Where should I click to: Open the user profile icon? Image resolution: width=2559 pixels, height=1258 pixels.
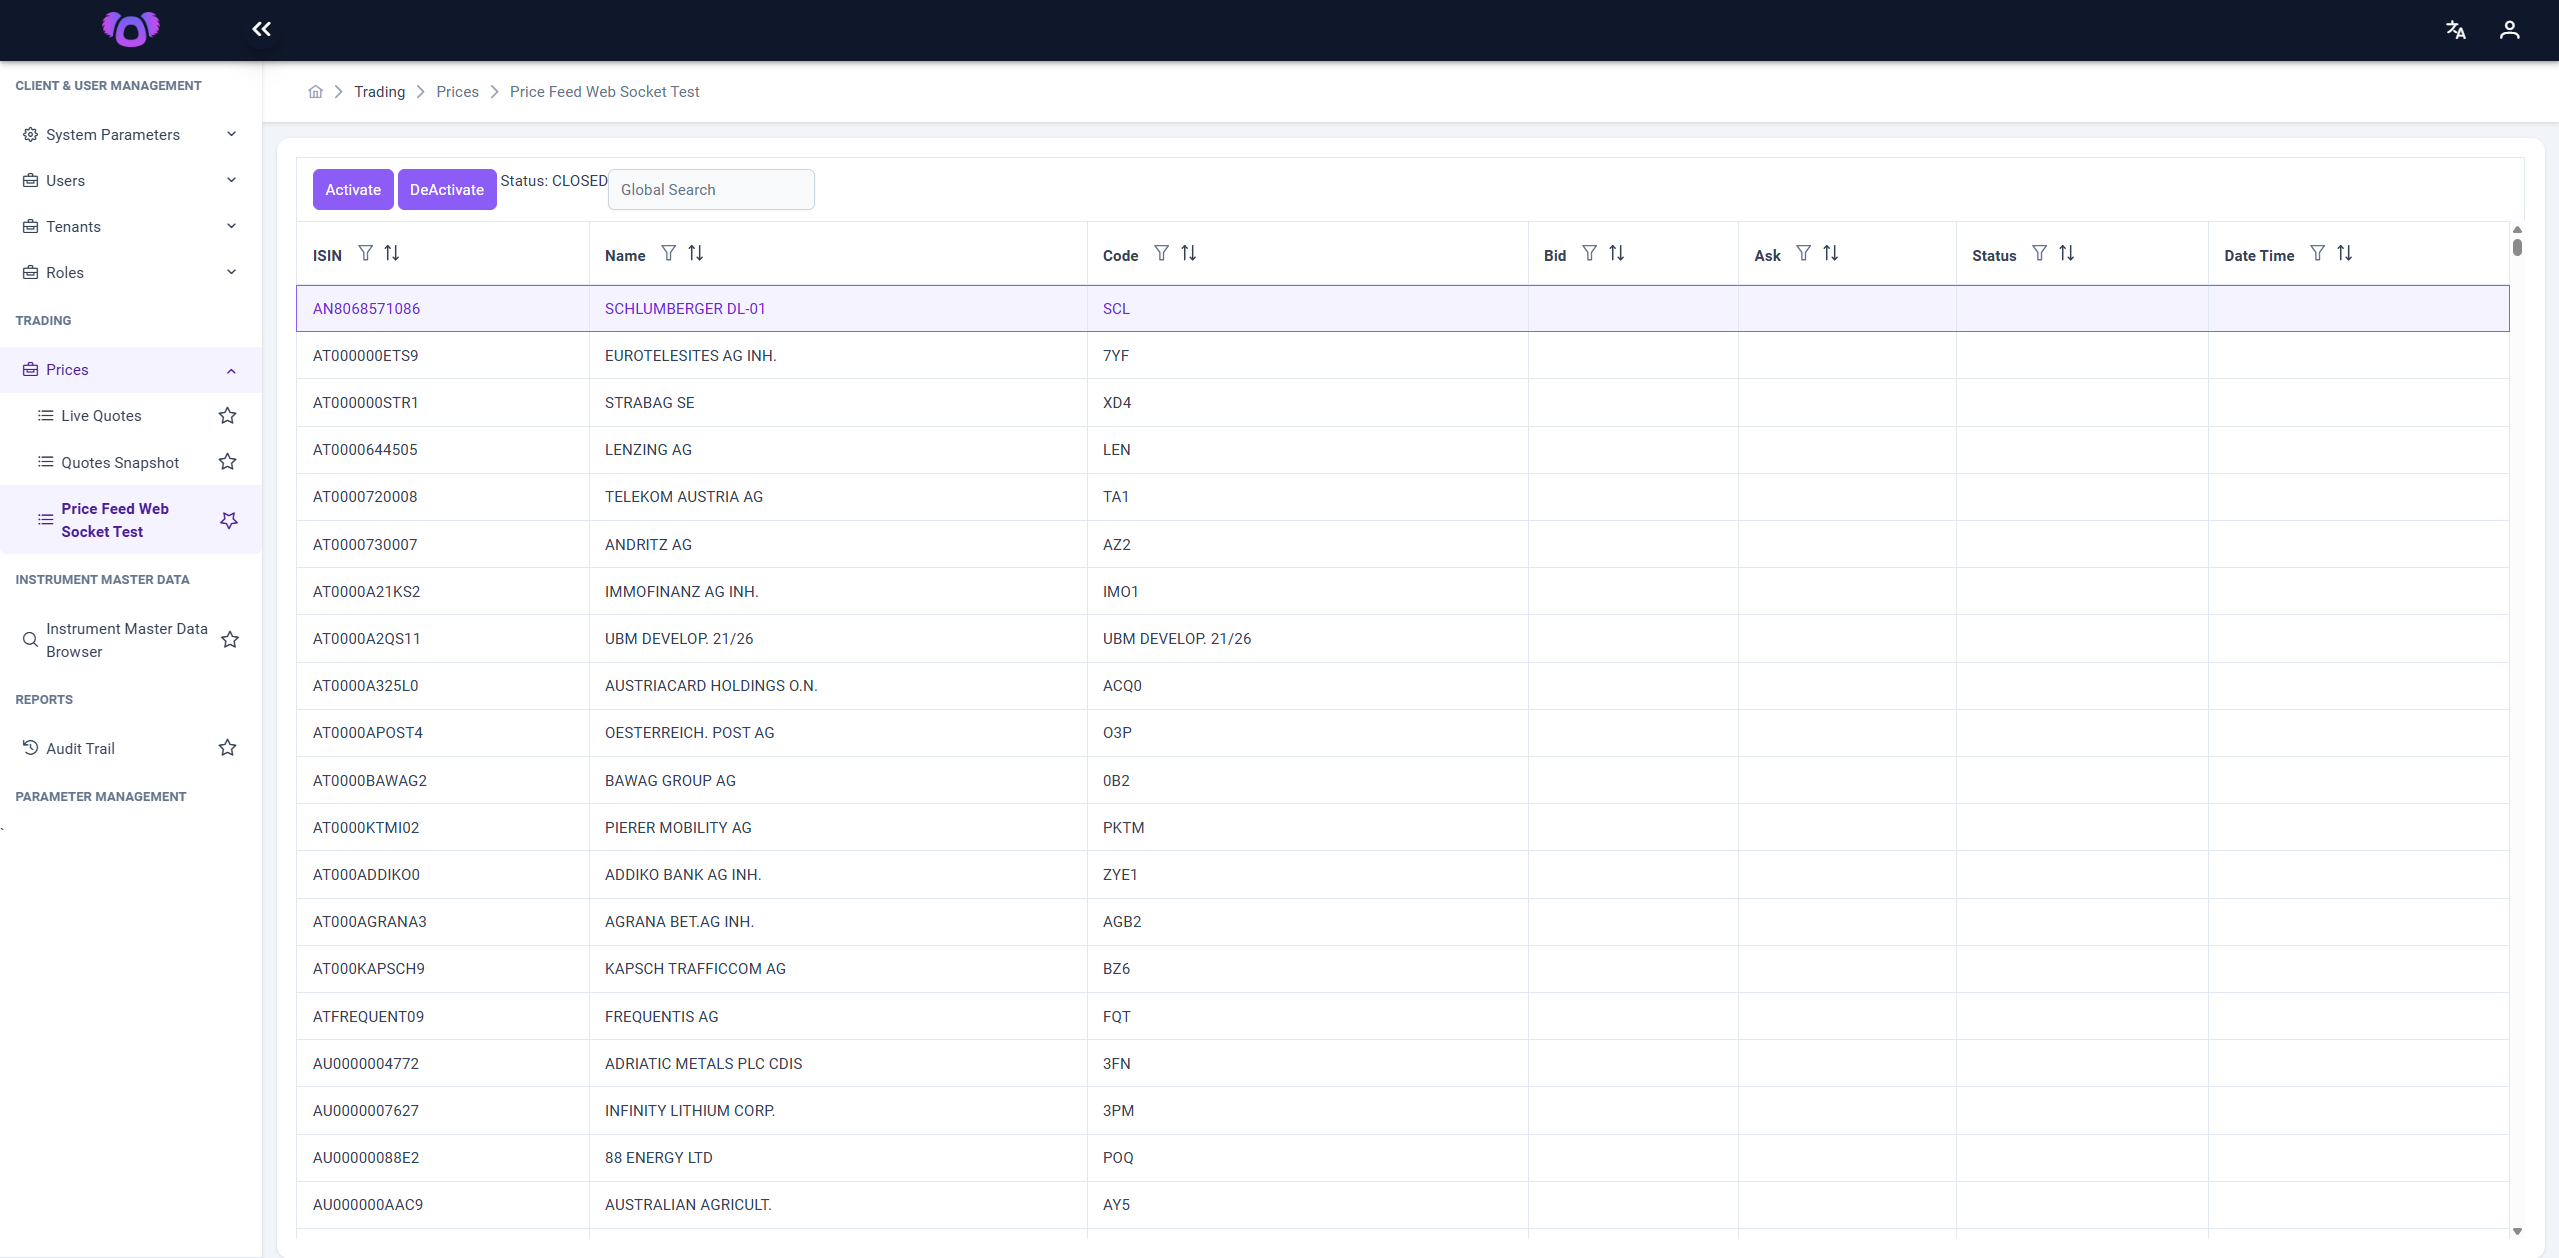[x=2509, y=30]
